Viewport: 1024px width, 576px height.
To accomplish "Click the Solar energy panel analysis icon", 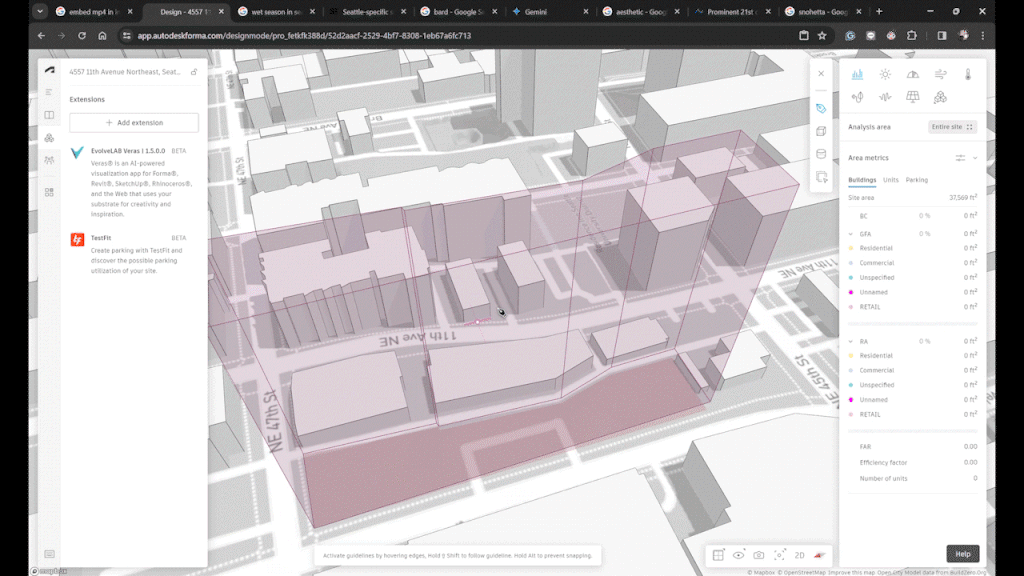I will (912, 97).
